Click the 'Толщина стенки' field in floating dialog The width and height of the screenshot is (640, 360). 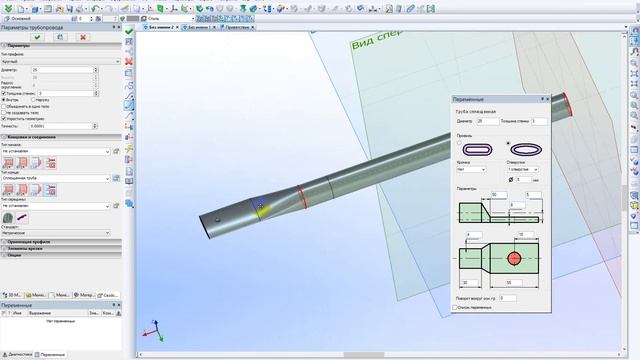(x=539, y=121)
